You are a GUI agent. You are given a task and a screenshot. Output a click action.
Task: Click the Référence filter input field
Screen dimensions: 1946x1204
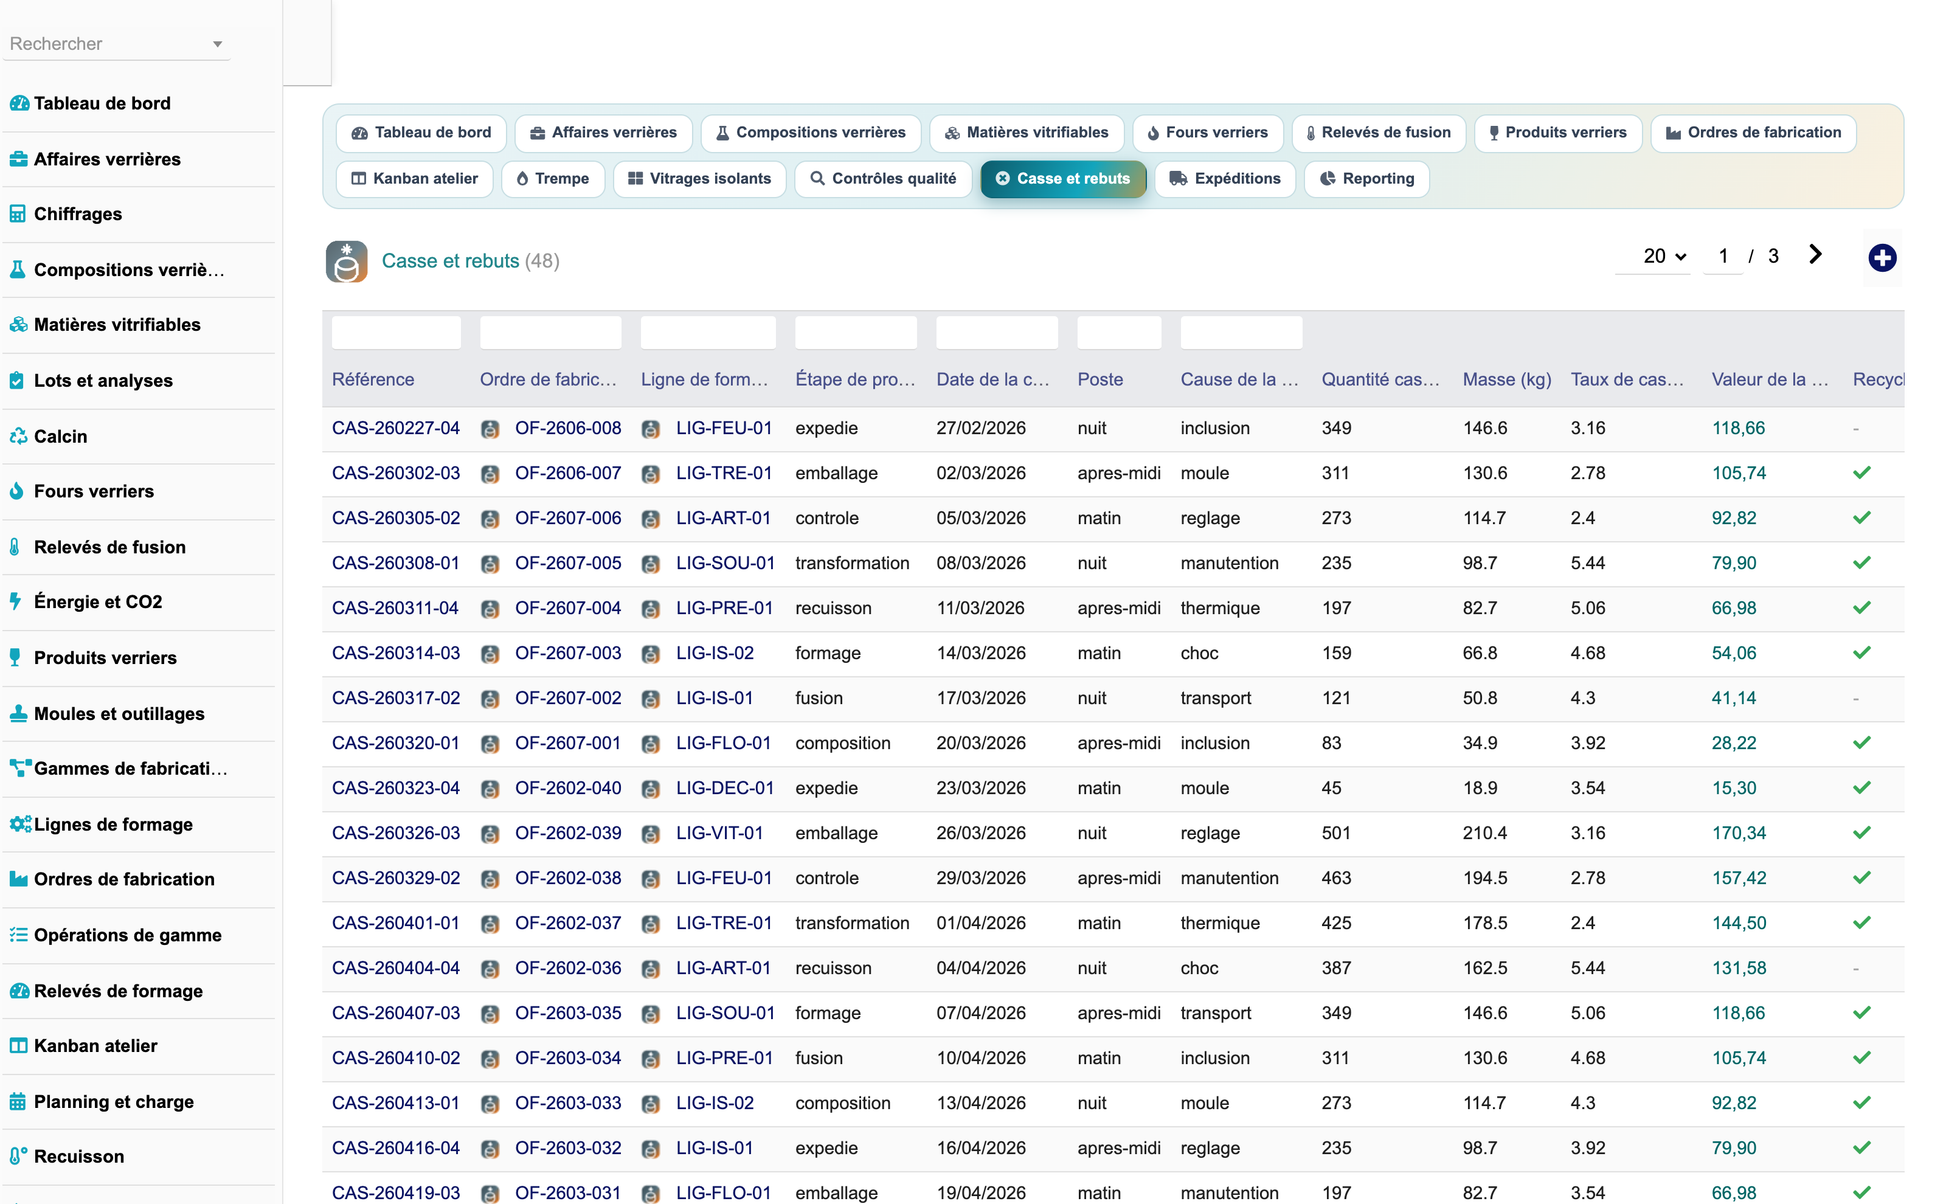[396, 332]
